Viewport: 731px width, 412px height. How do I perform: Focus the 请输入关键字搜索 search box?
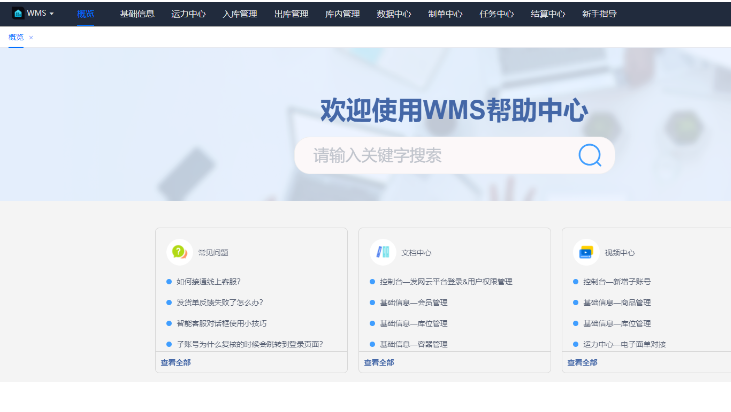pos(455,155)
